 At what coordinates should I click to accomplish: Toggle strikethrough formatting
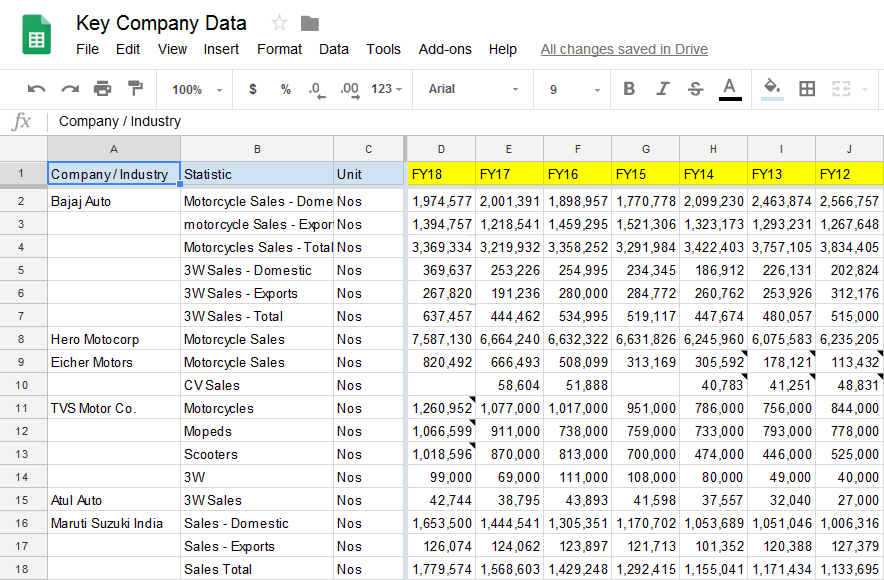(x=696, y=89)
